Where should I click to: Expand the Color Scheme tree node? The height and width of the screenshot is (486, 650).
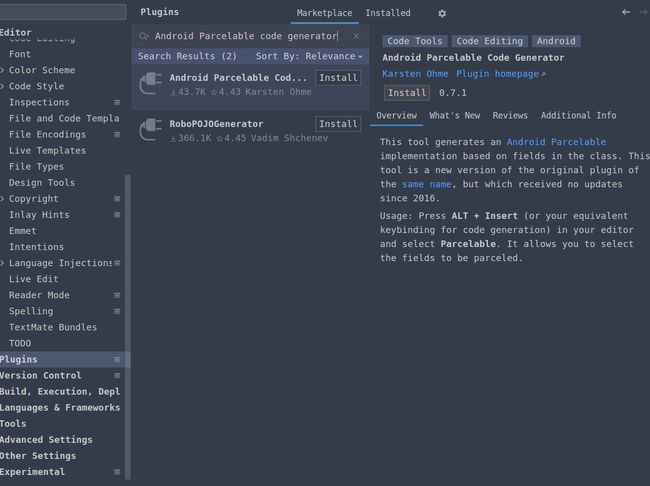(2, 70)
